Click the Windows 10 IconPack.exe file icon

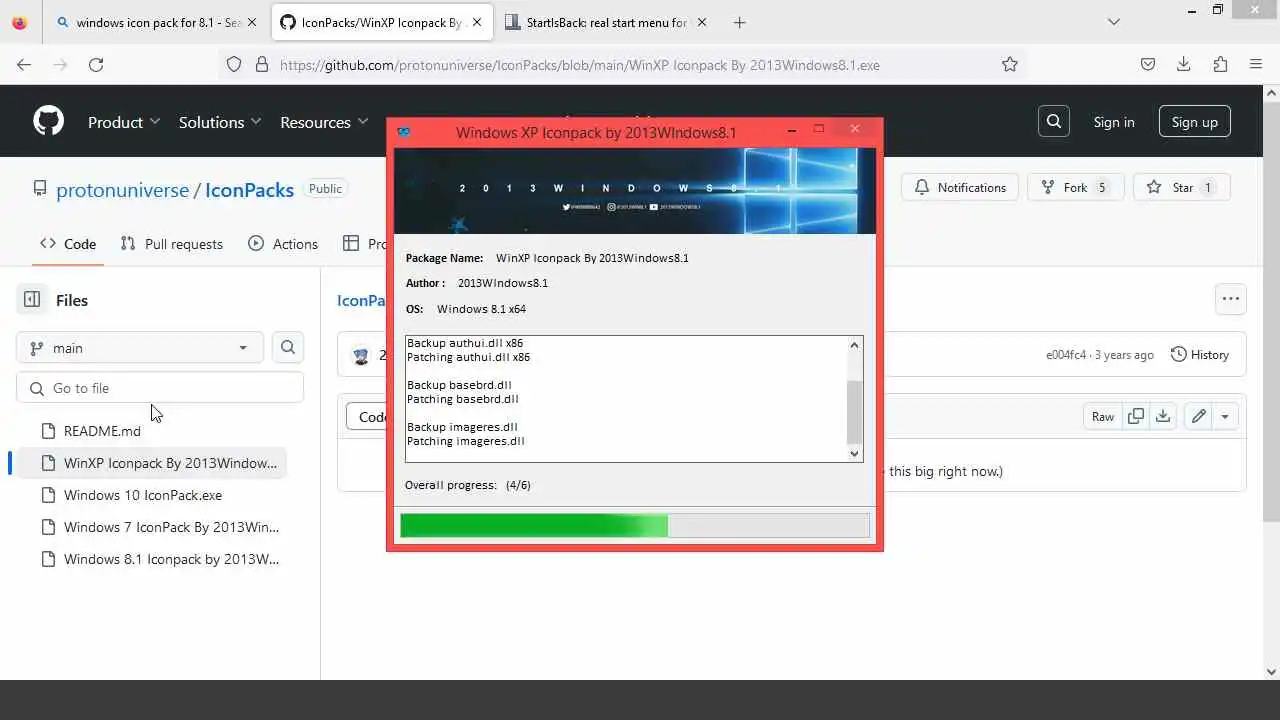tap(48, 495)
